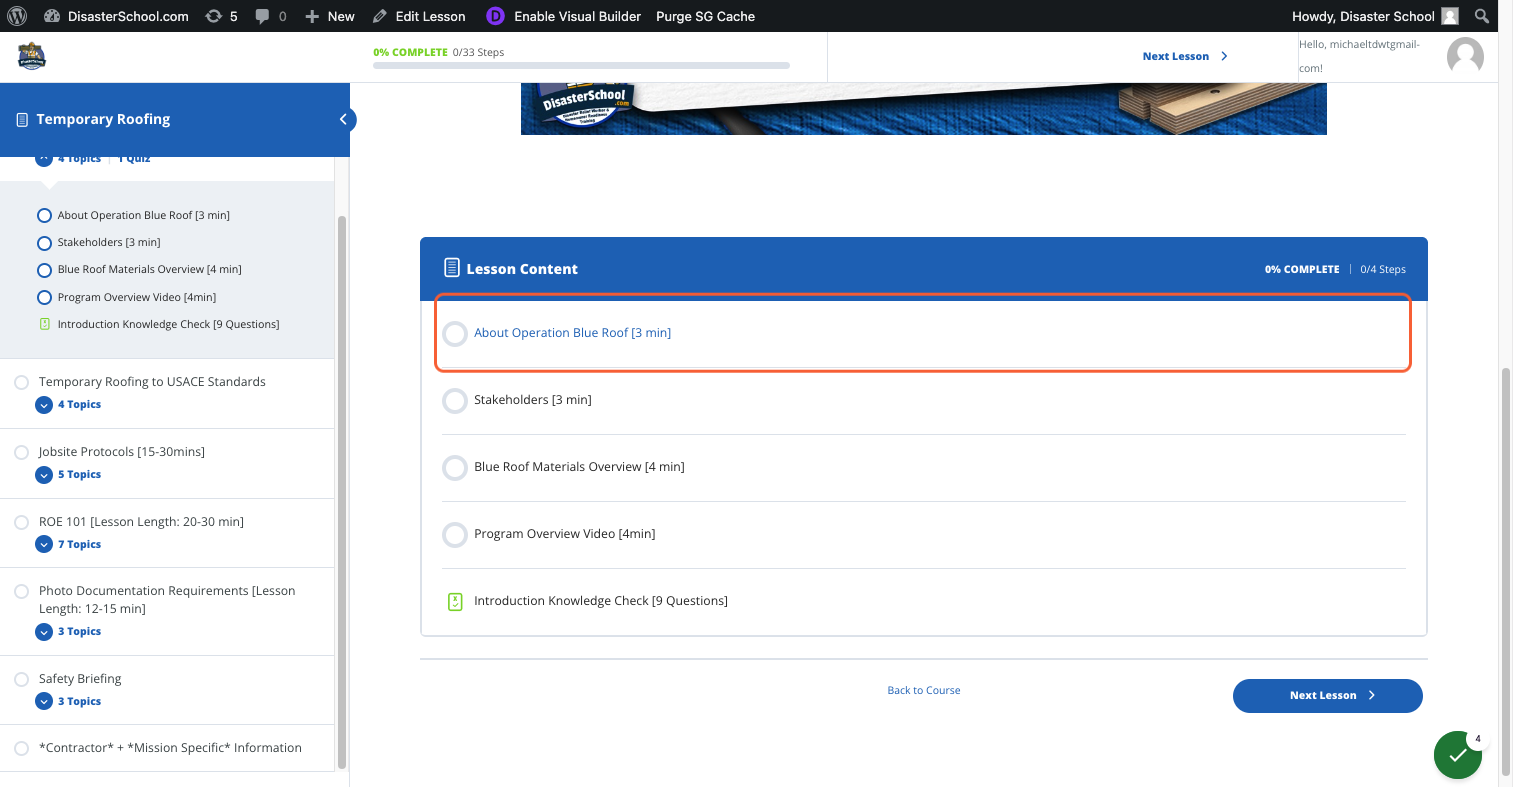The image size is (1513, 787).
Task: Click the Lesson Content header icon
Action: [451, 268]
